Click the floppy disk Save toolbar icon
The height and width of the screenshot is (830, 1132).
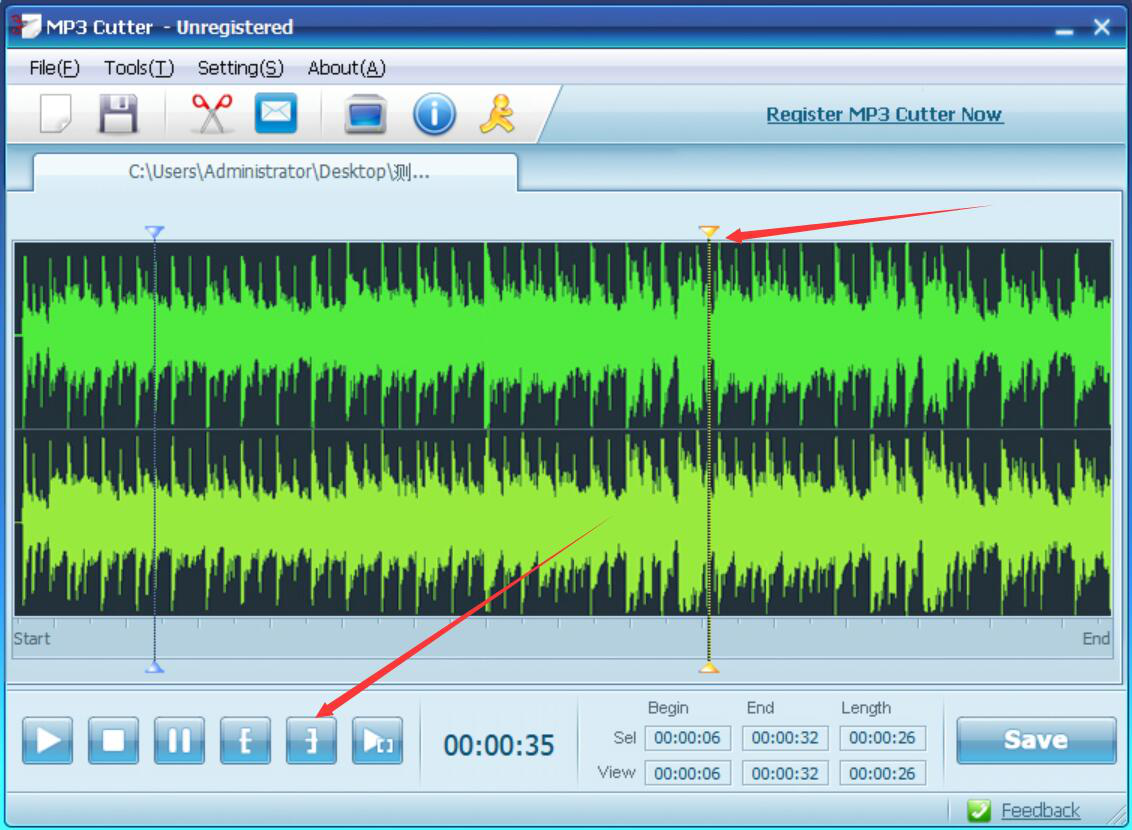click(x=118, y=114)
